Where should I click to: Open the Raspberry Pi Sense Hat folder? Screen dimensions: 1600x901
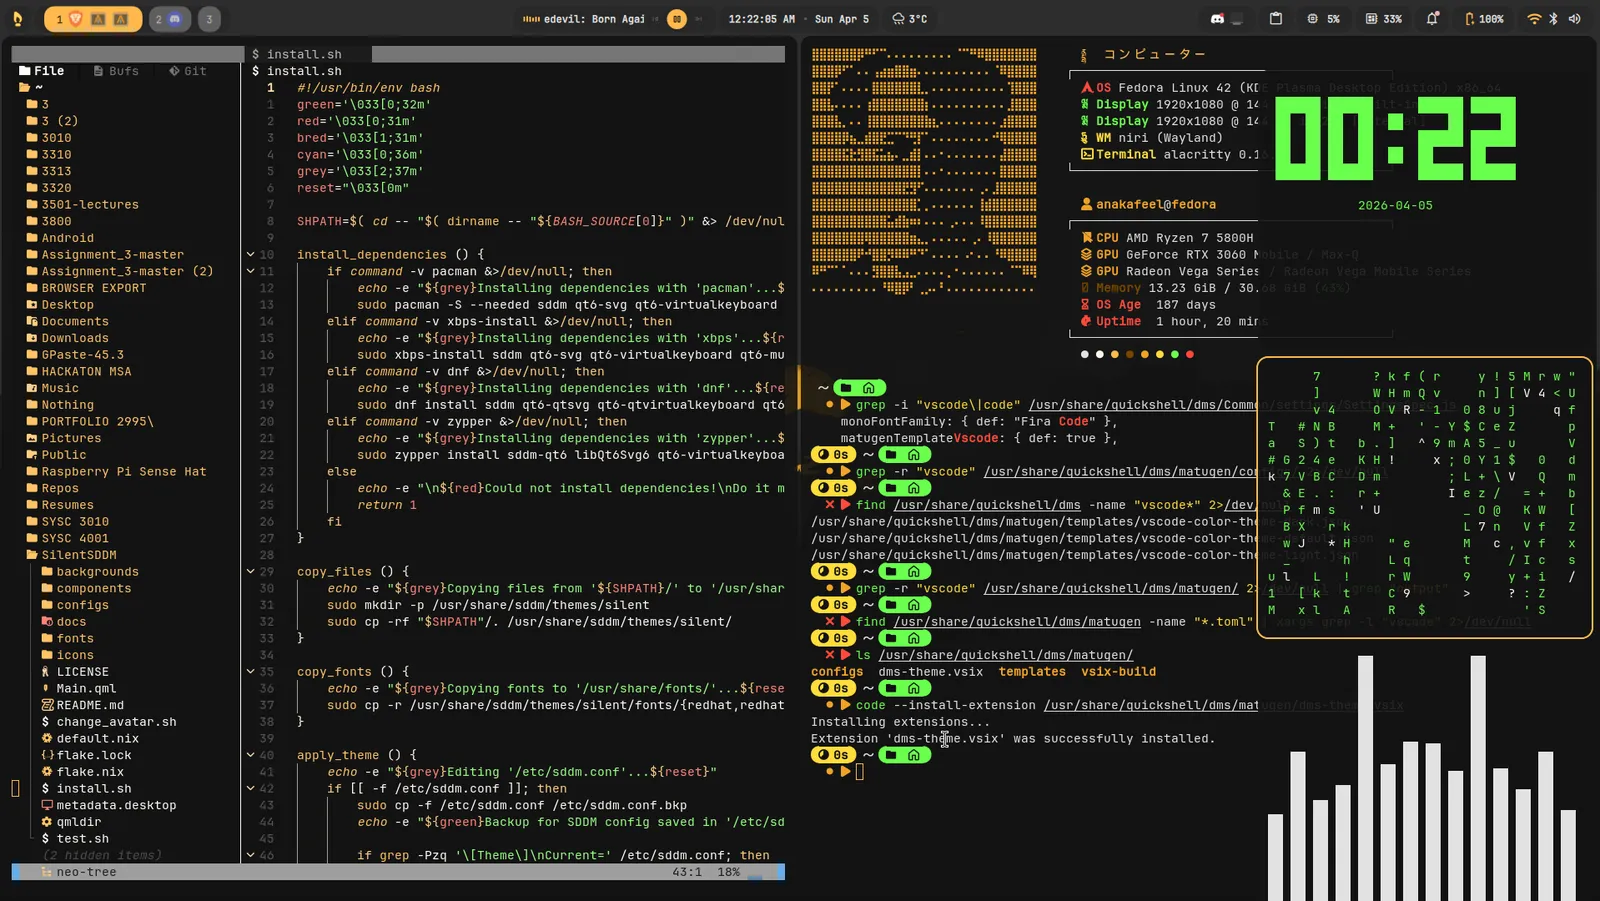click(x=116, y=472)
